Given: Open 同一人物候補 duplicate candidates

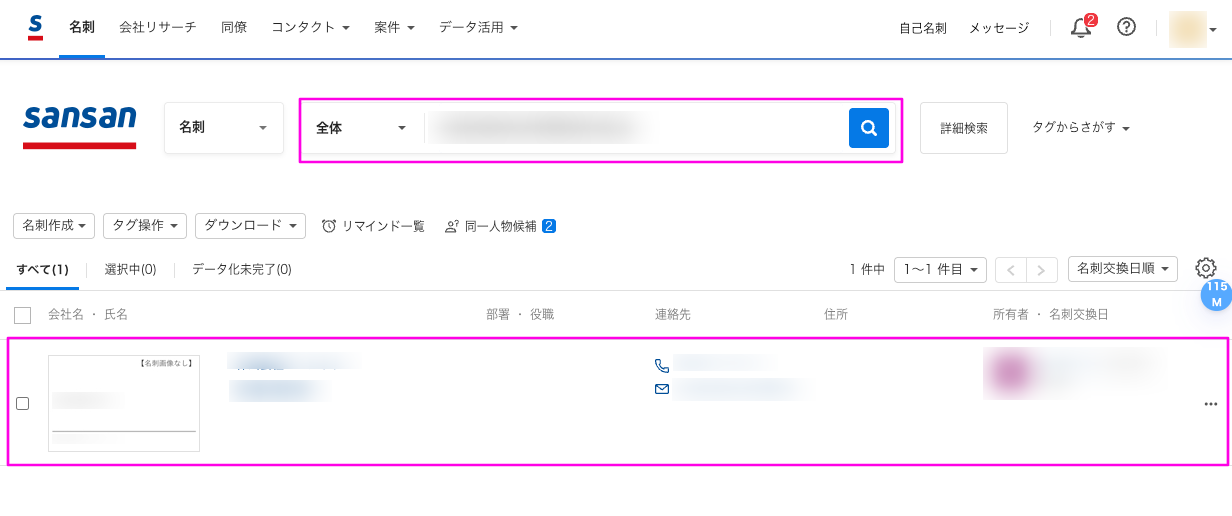Looking at the screenshot, I should point(500,226).
